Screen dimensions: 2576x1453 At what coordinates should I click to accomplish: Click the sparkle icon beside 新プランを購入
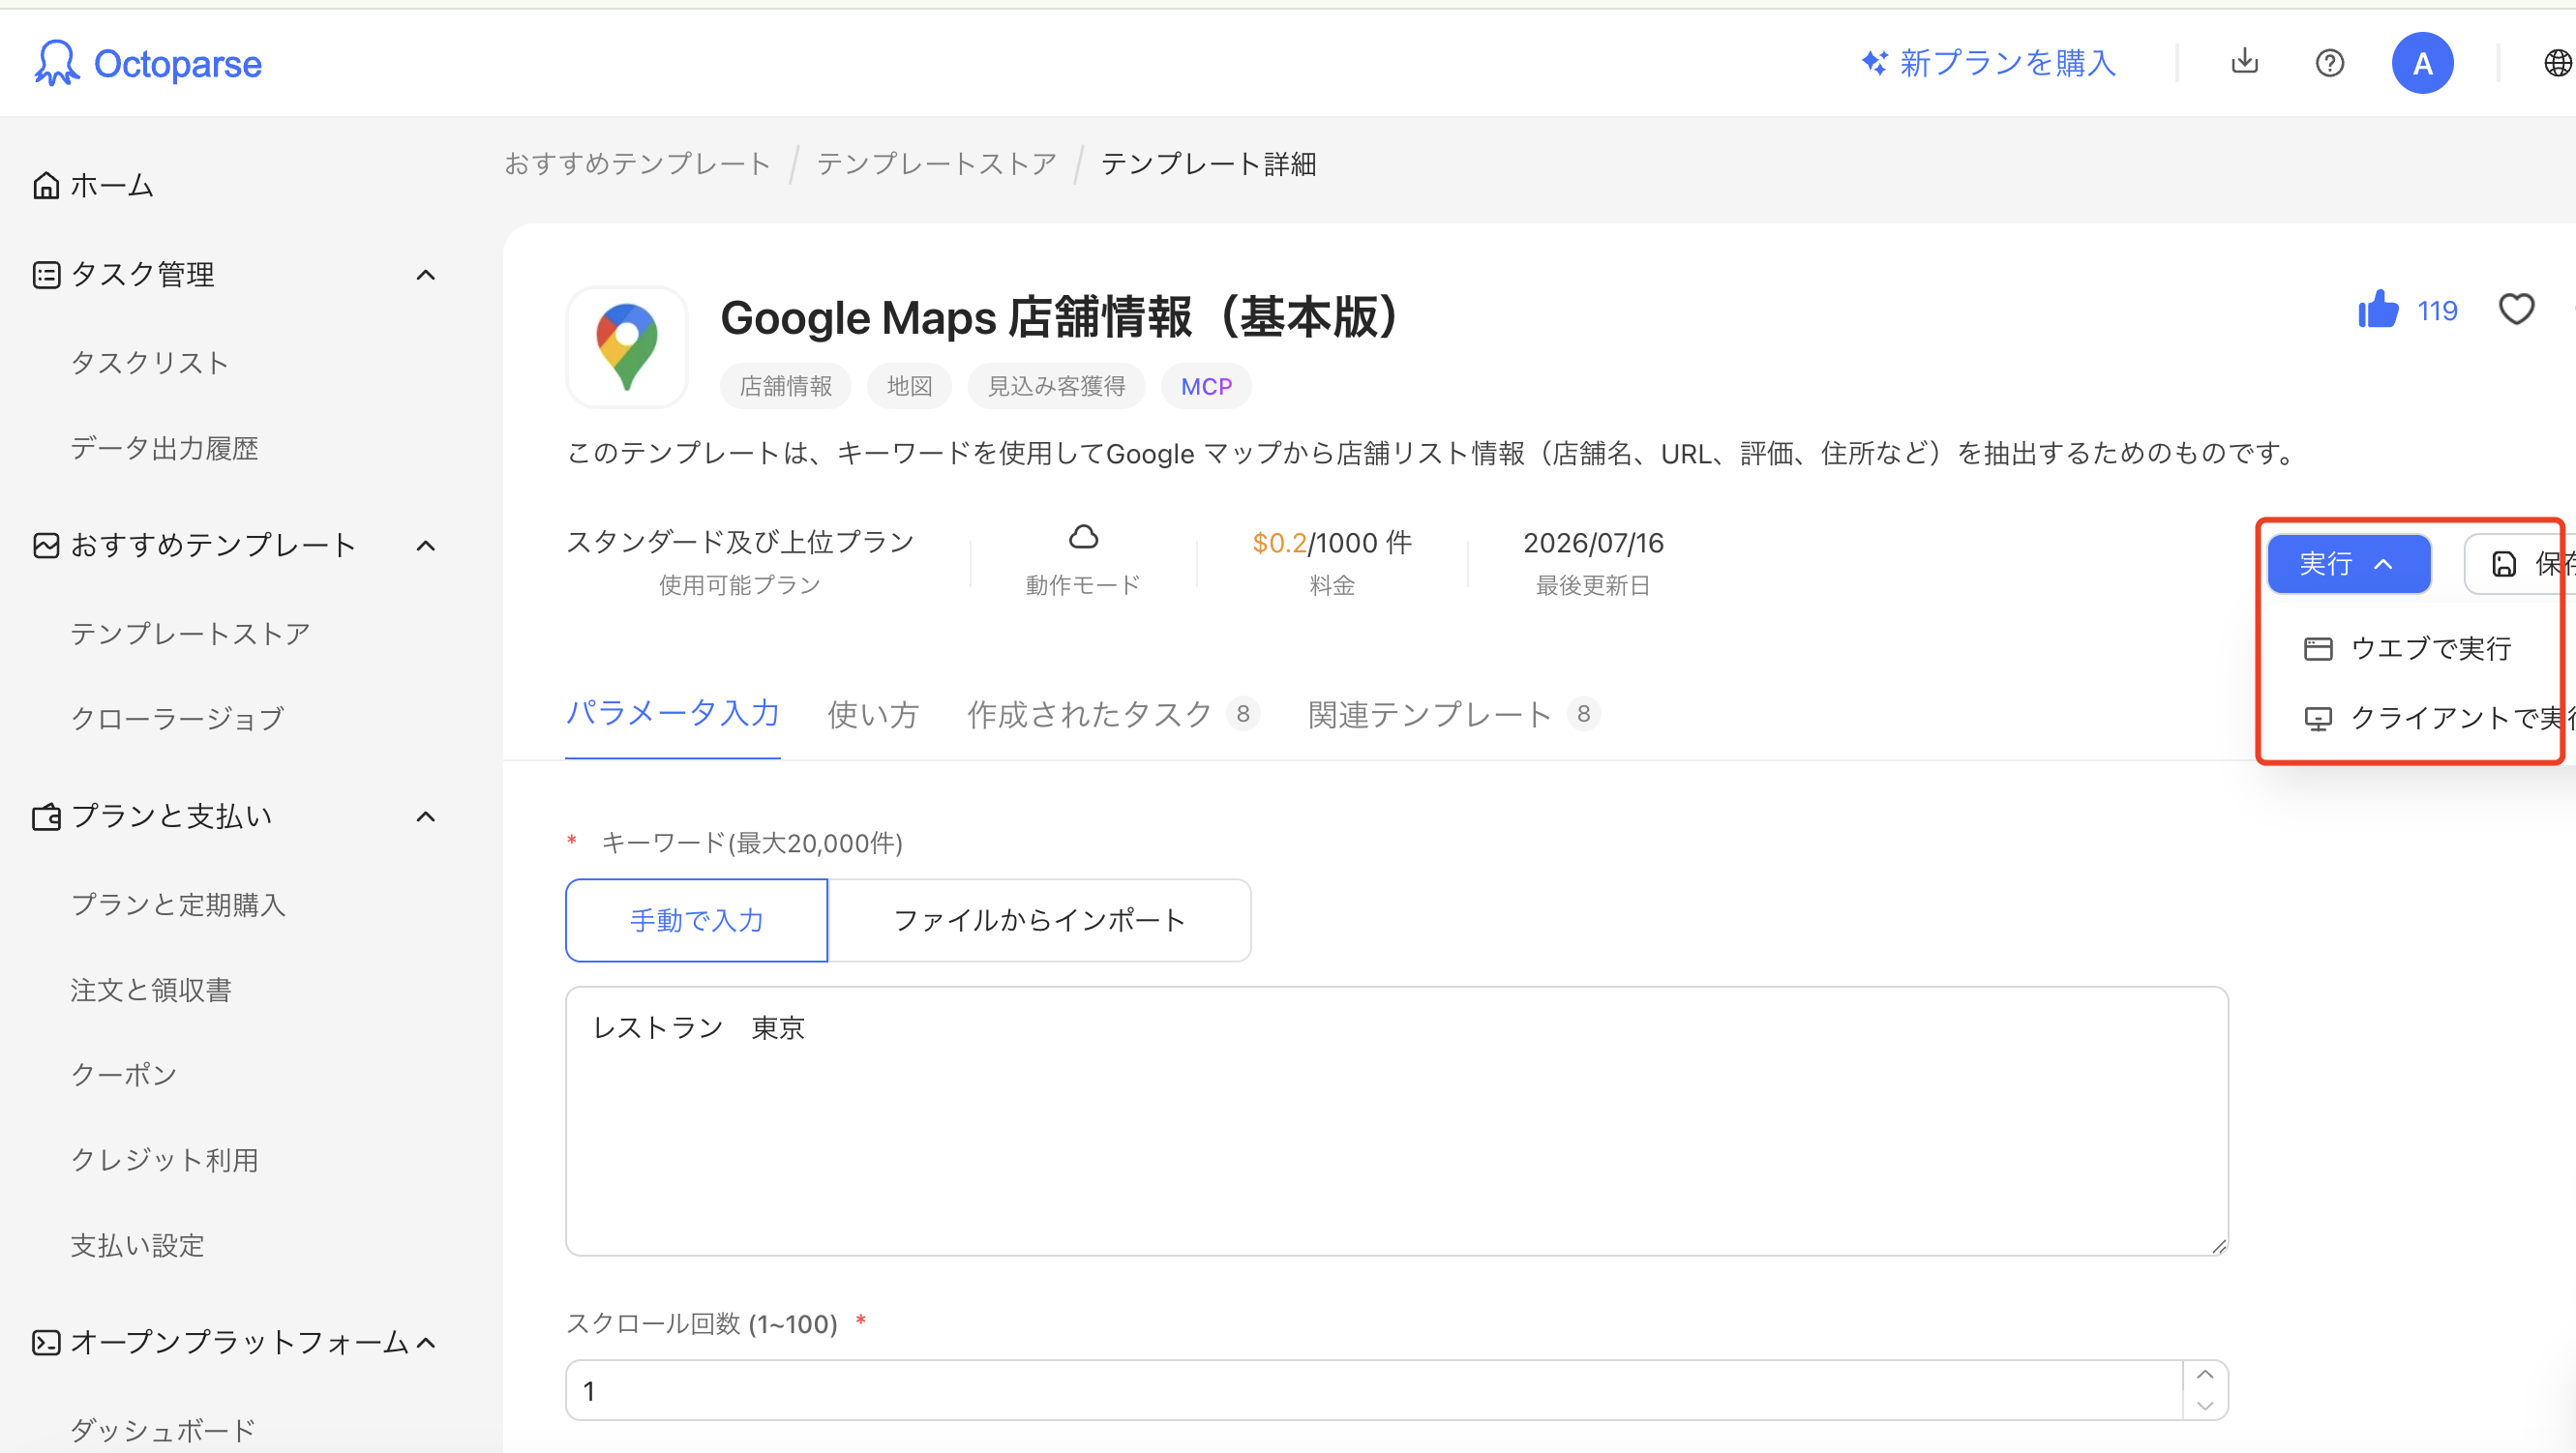[1874, 63]
